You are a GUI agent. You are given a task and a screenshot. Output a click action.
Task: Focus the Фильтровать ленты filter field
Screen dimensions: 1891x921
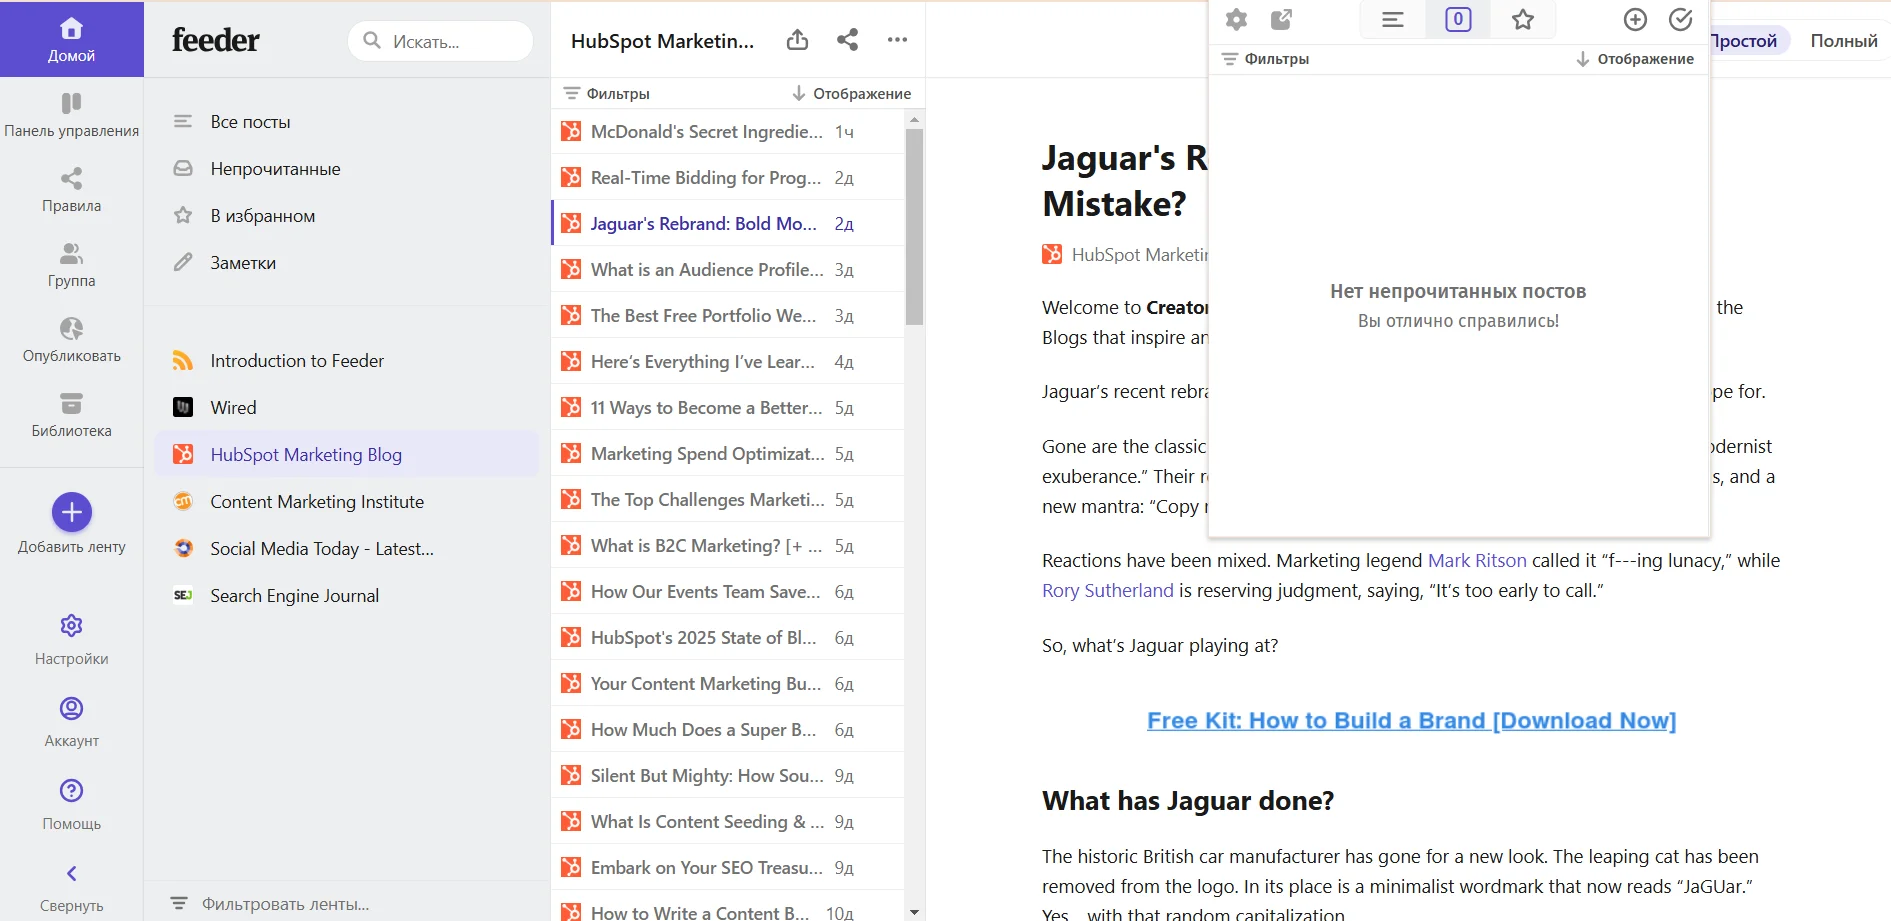345,904
